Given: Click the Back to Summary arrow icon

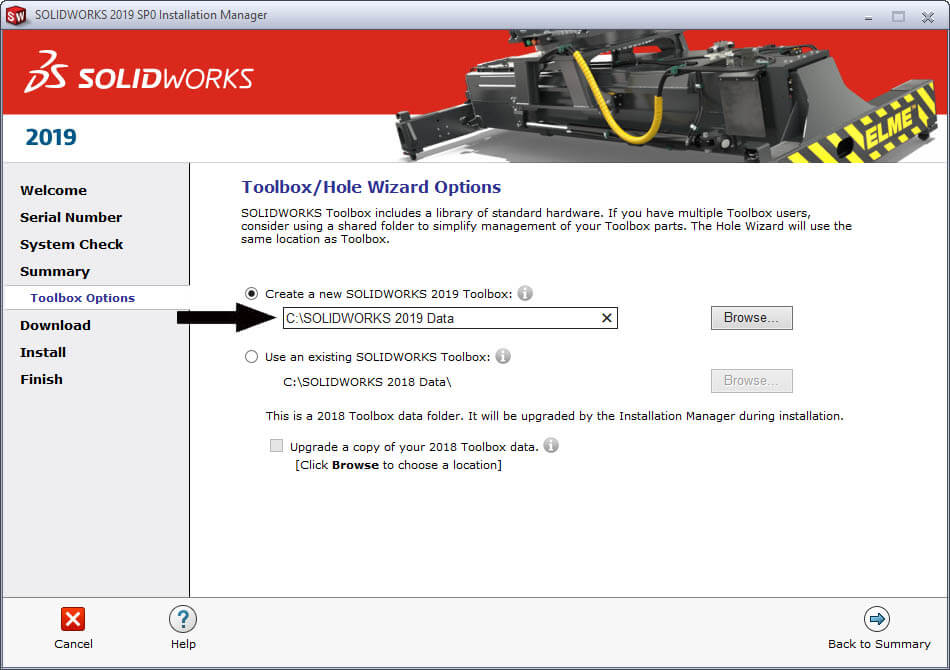Looking at the screenshot, I should pos(877,619).
